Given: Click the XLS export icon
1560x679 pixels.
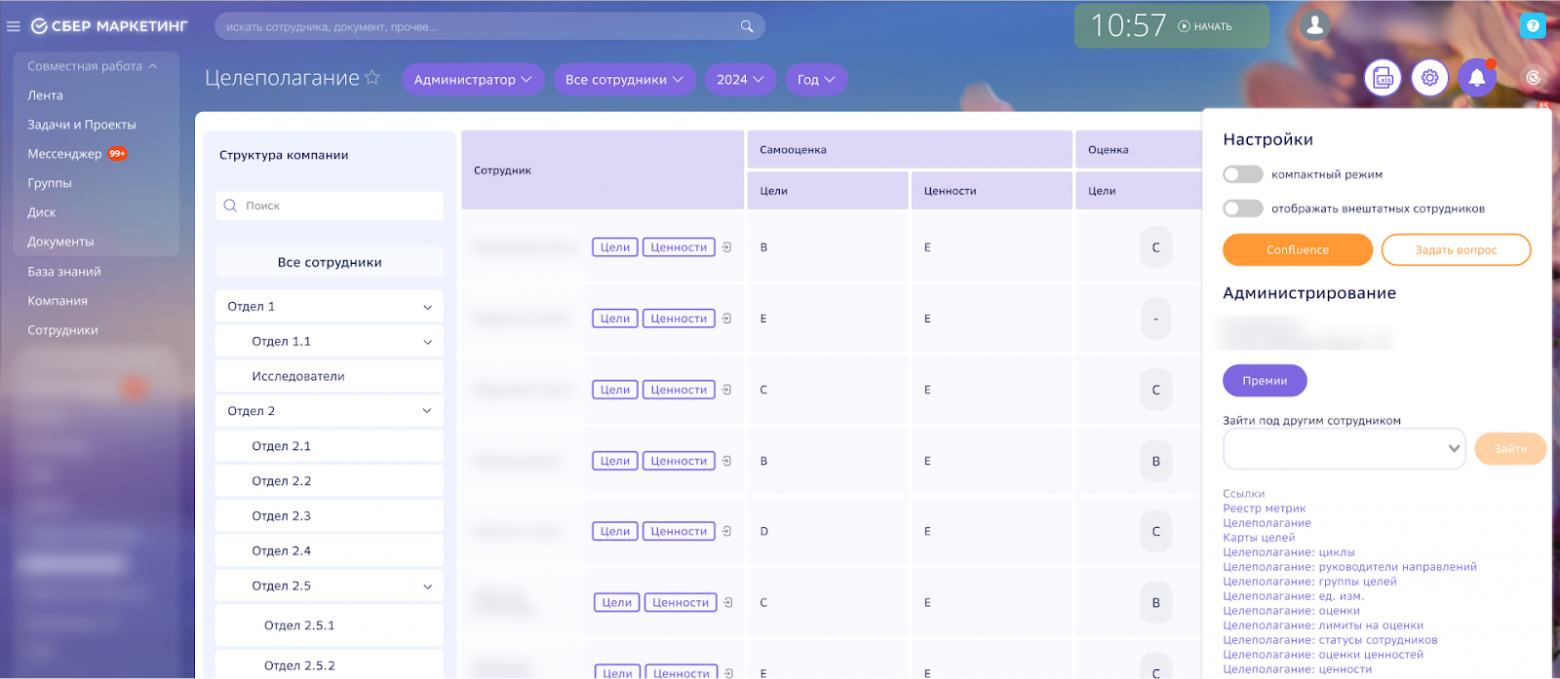Looking at the screenshot, I should [x=1382, y=78].
